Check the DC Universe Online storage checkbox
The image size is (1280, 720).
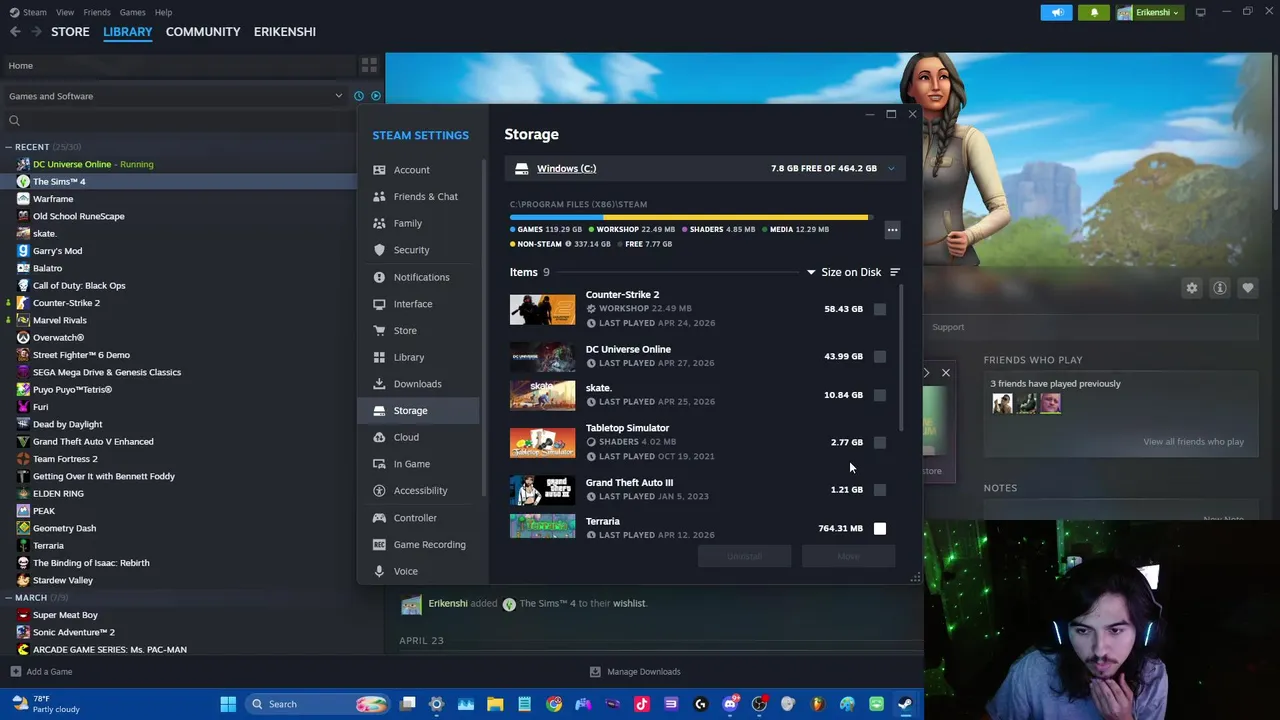[880, 356]
